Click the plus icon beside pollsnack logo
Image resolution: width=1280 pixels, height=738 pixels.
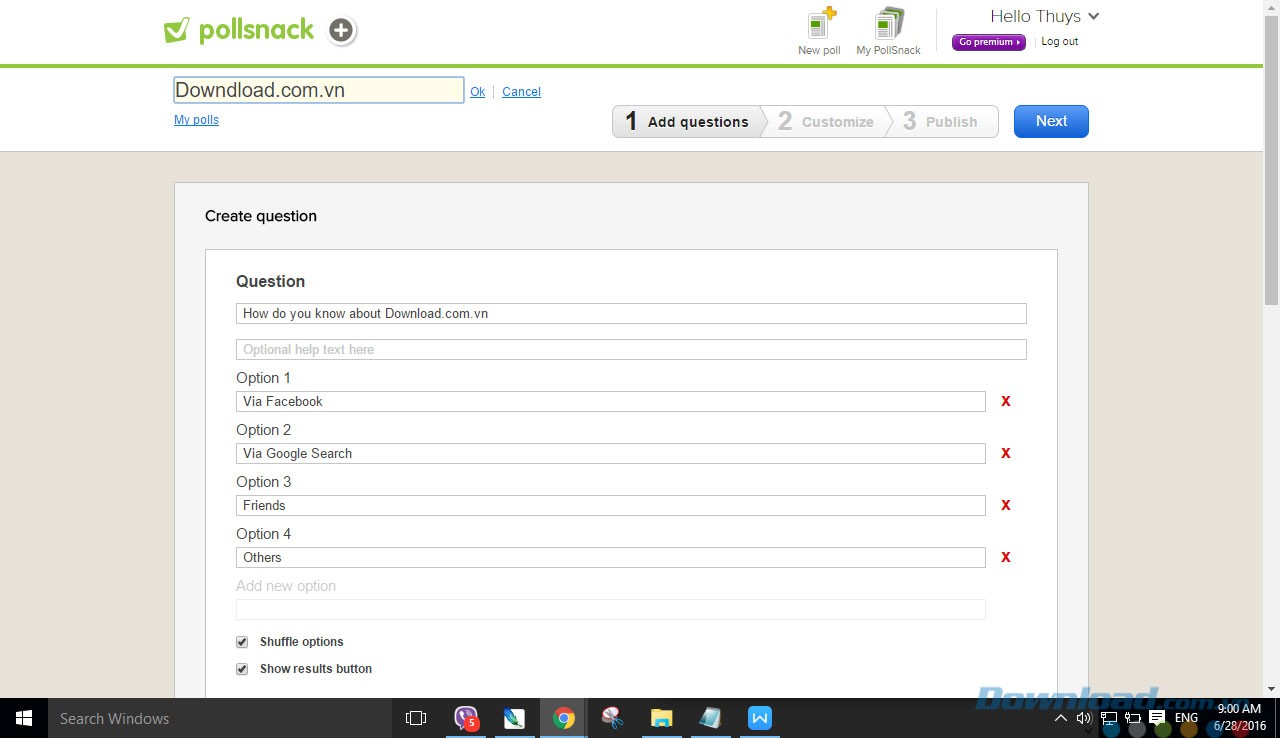tap(341, 31)
